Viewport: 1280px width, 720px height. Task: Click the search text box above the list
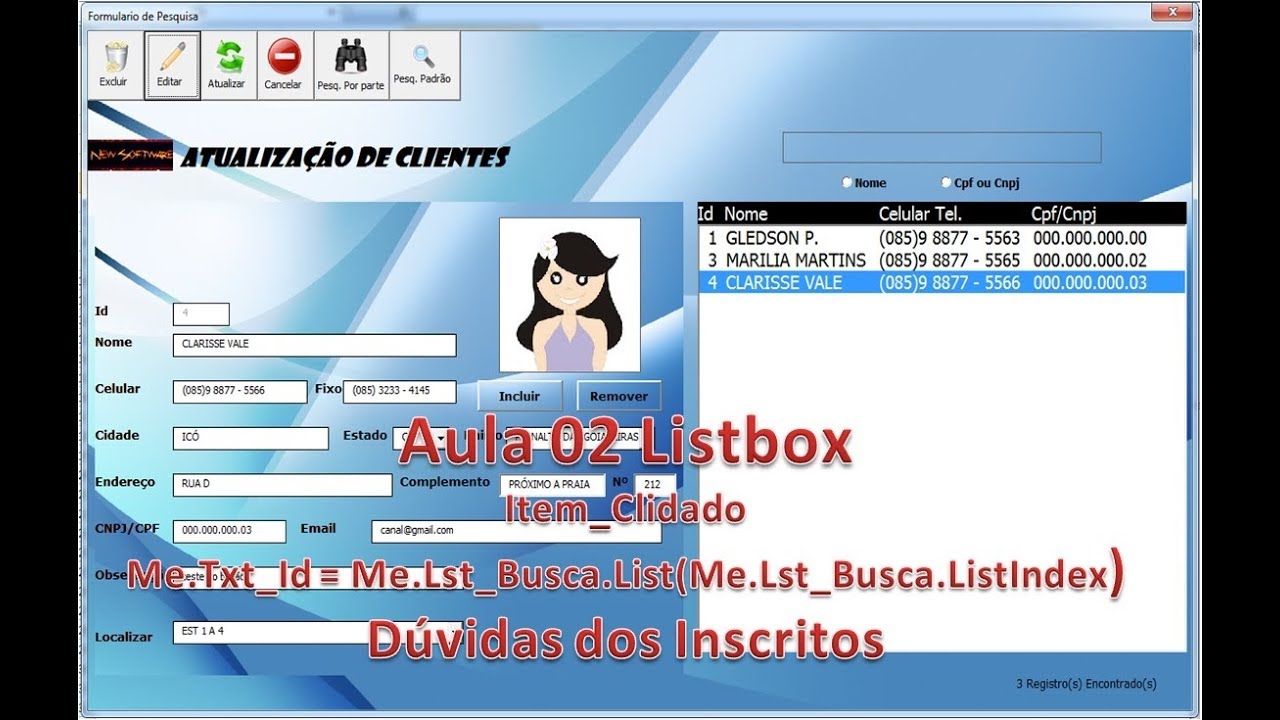pos(941,147)
